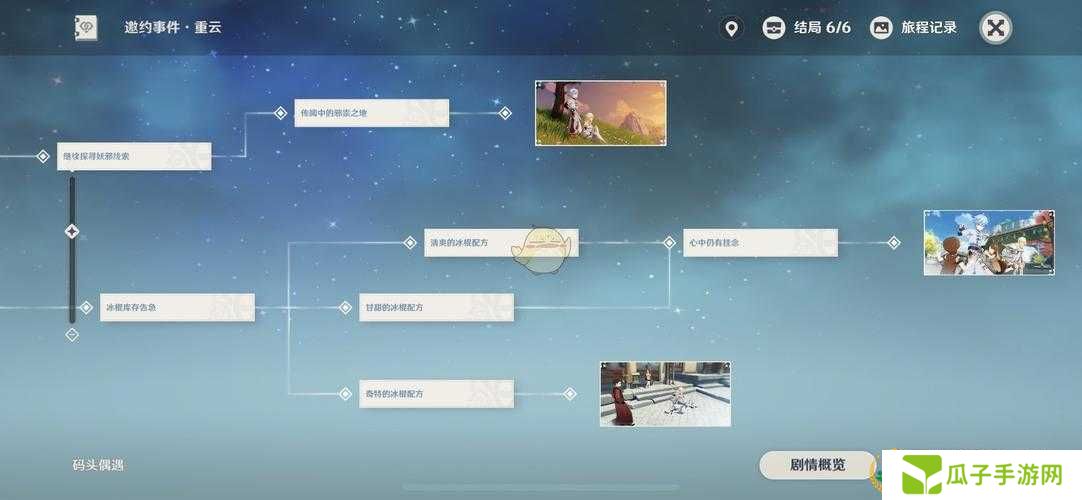Click the camera icon beside 旅程记录
This screenshot has width=1082, height=500.
coord(881,28)
